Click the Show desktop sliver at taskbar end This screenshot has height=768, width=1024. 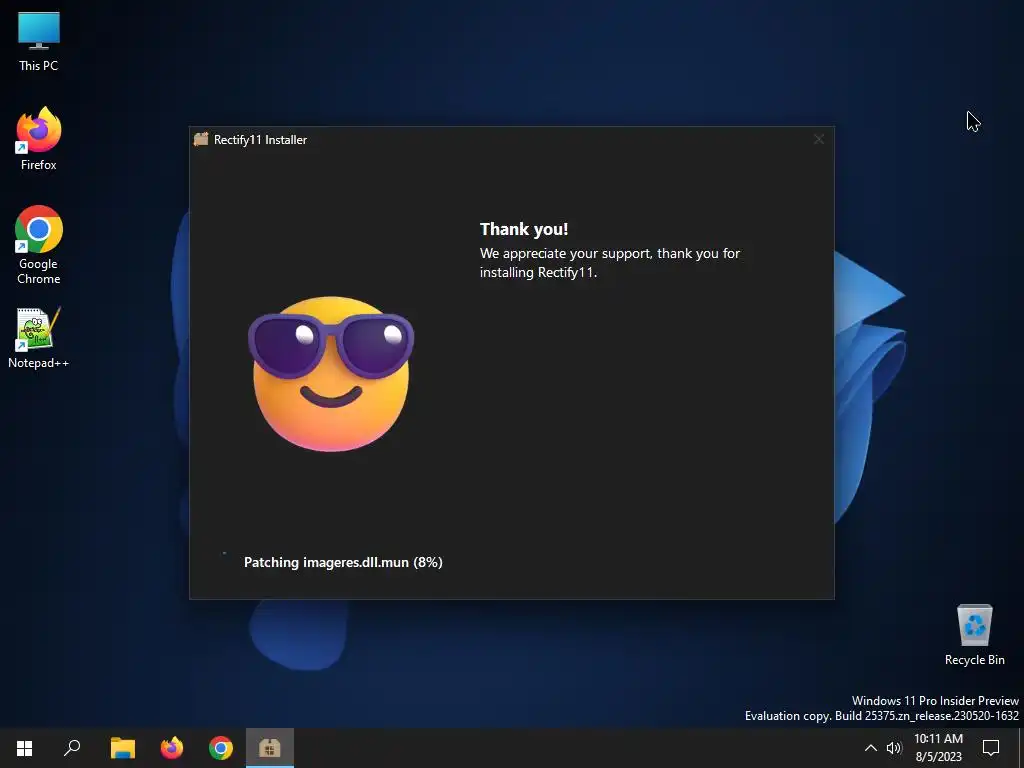click(x=1021, y=748)
